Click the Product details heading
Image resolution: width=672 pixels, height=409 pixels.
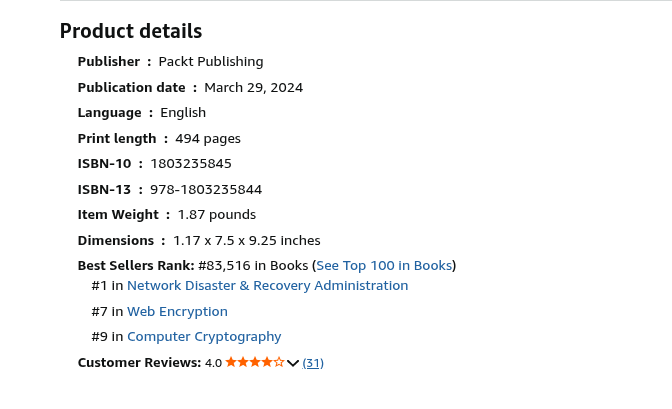(131, 31)
